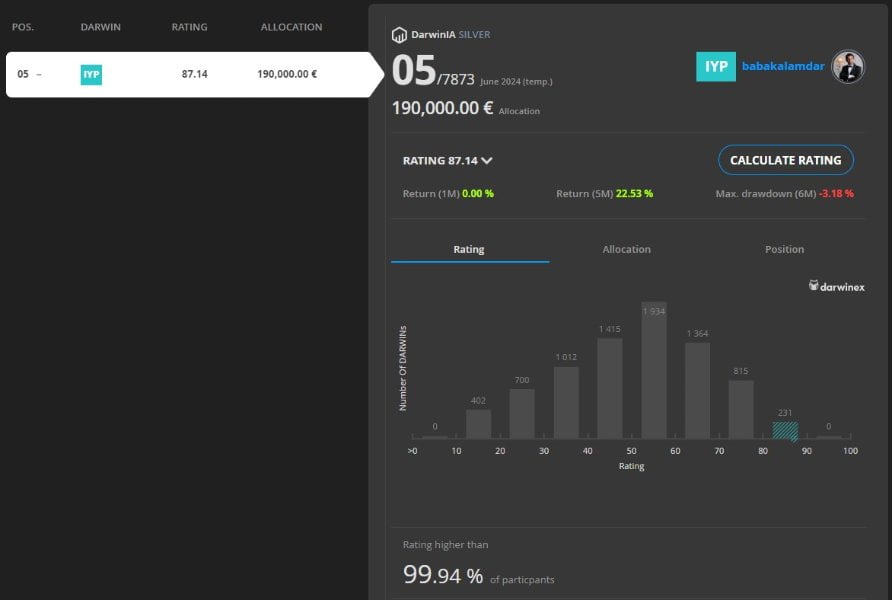Click the darwinex logo on the chart

point(837,286)
